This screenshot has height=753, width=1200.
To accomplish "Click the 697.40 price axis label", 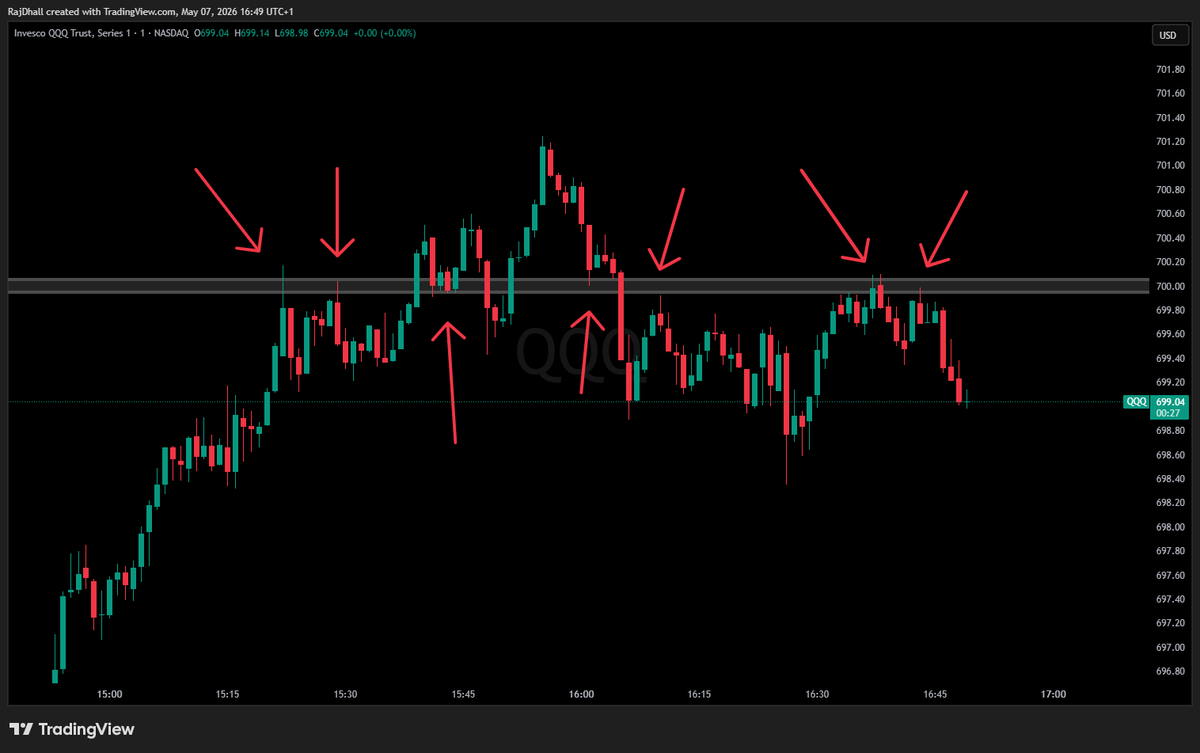I will (x=1170, y=599).
